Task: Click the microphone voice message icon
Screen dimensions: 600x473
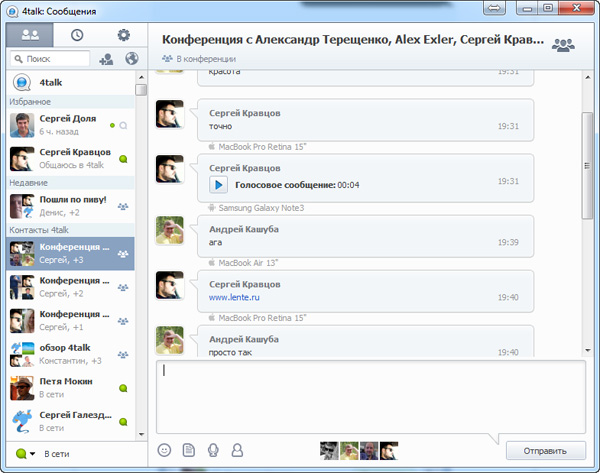Action: click(x=213, y=450)
